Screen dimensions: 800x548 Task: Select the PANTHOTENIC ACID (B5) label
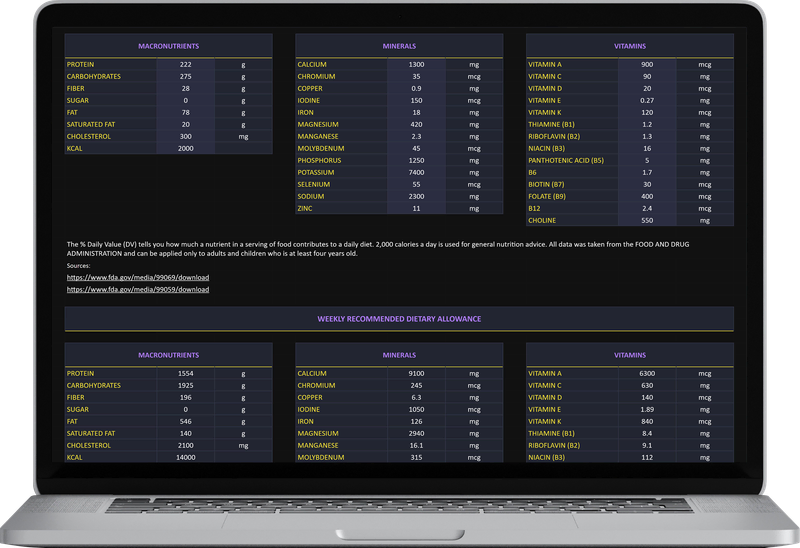[x=566, y=160]
